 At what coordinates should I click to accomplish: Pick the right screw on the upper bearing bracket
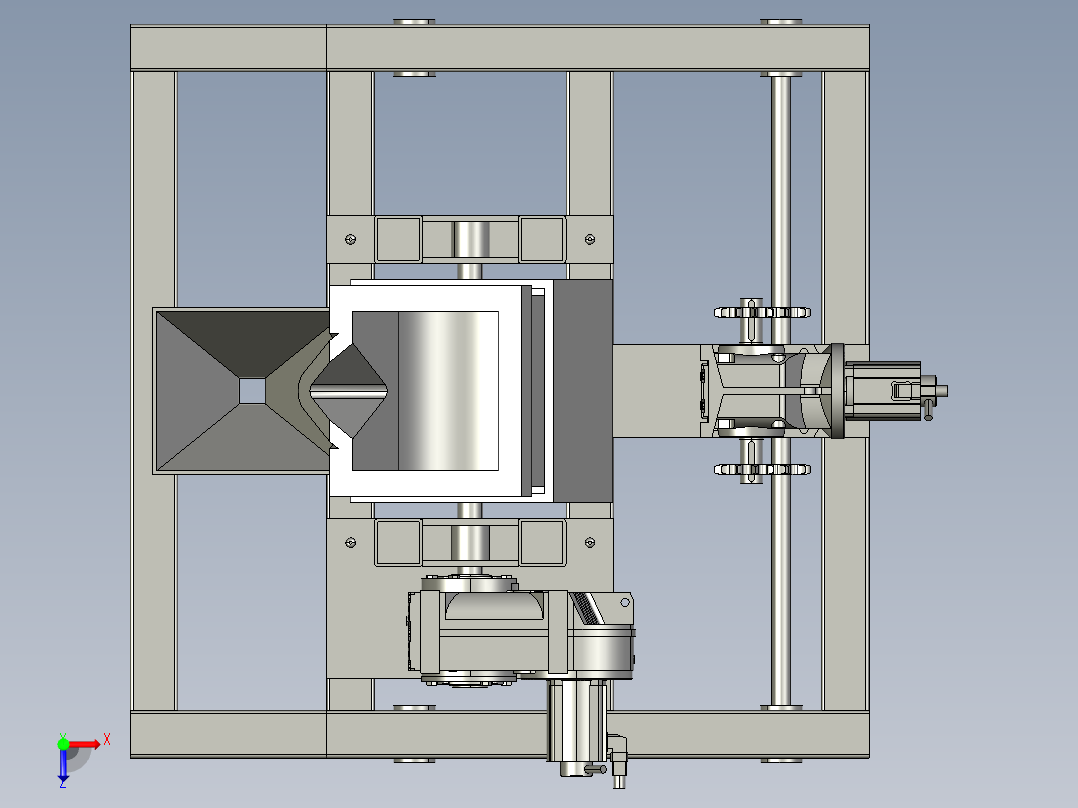[590, 239]
